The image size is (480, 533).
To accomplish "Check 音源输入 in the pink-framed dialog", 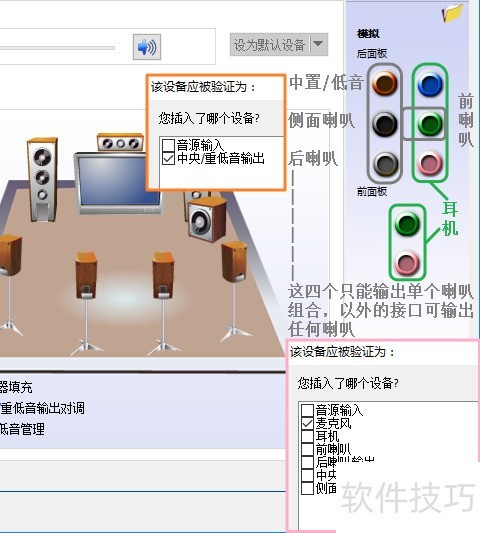I will pos(307,410).
